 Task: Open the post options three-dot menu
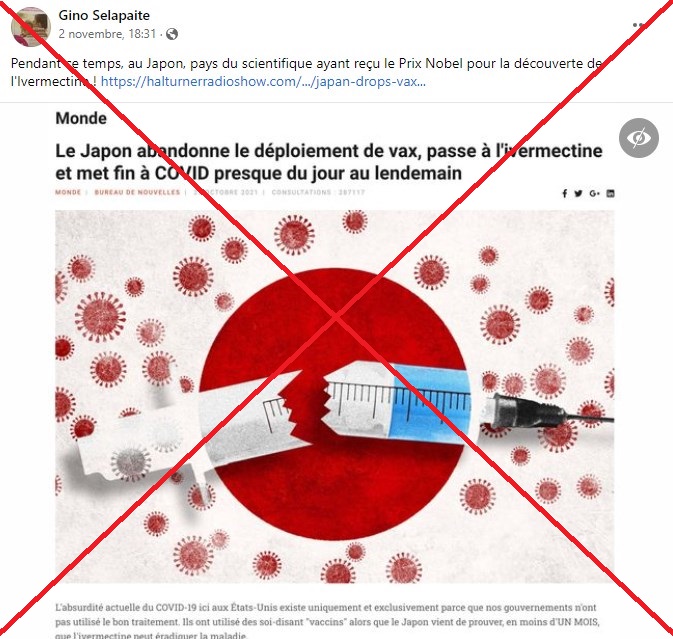point(639,25)
